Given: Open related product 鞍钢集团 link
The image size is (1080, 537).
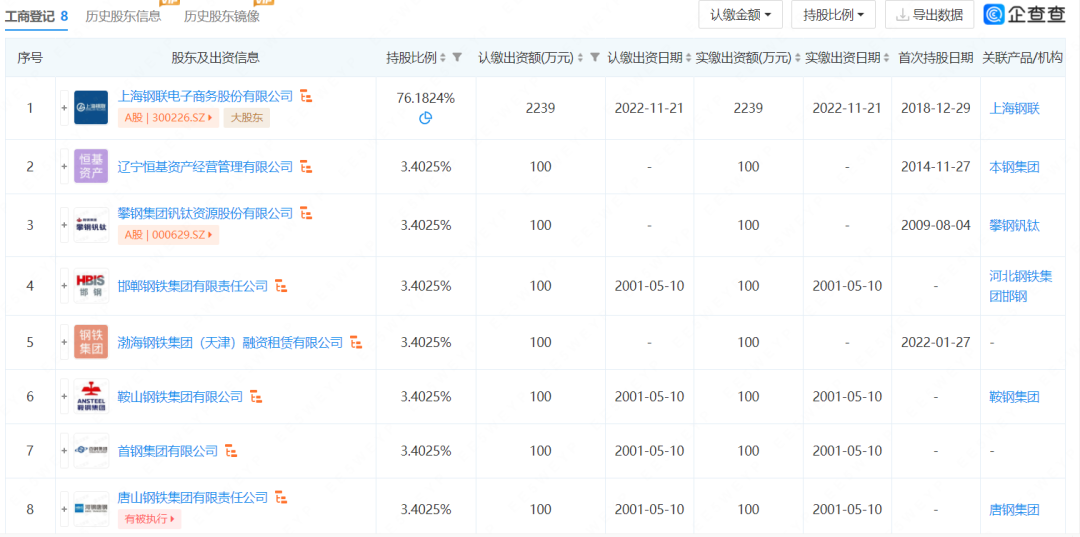Looking at the screenshot, I should [x=1015, y=397].
